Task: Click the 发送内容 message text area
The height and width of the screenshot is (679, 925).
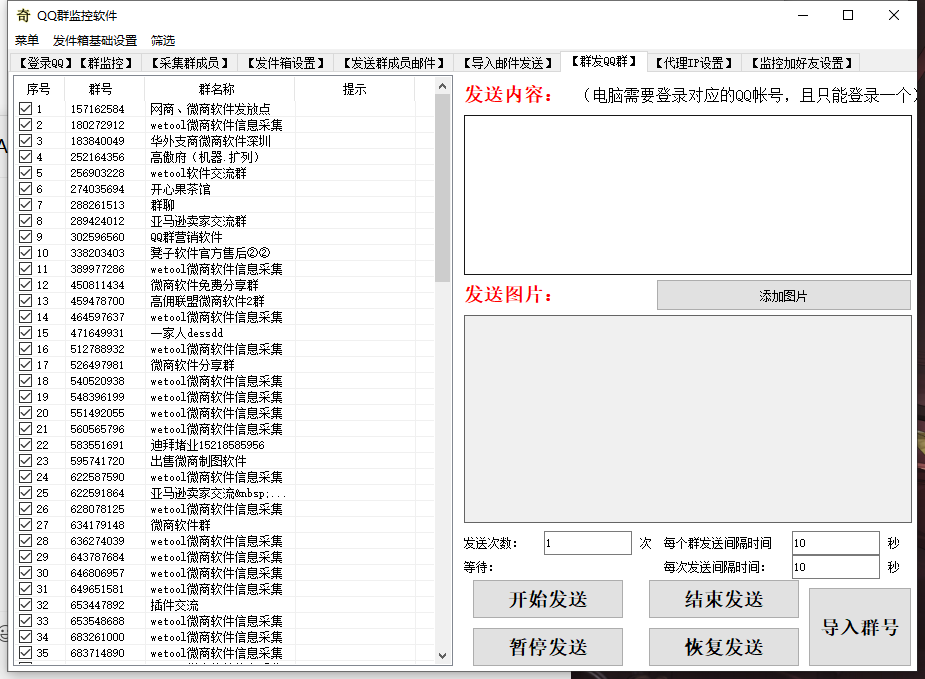Action: 687,194
